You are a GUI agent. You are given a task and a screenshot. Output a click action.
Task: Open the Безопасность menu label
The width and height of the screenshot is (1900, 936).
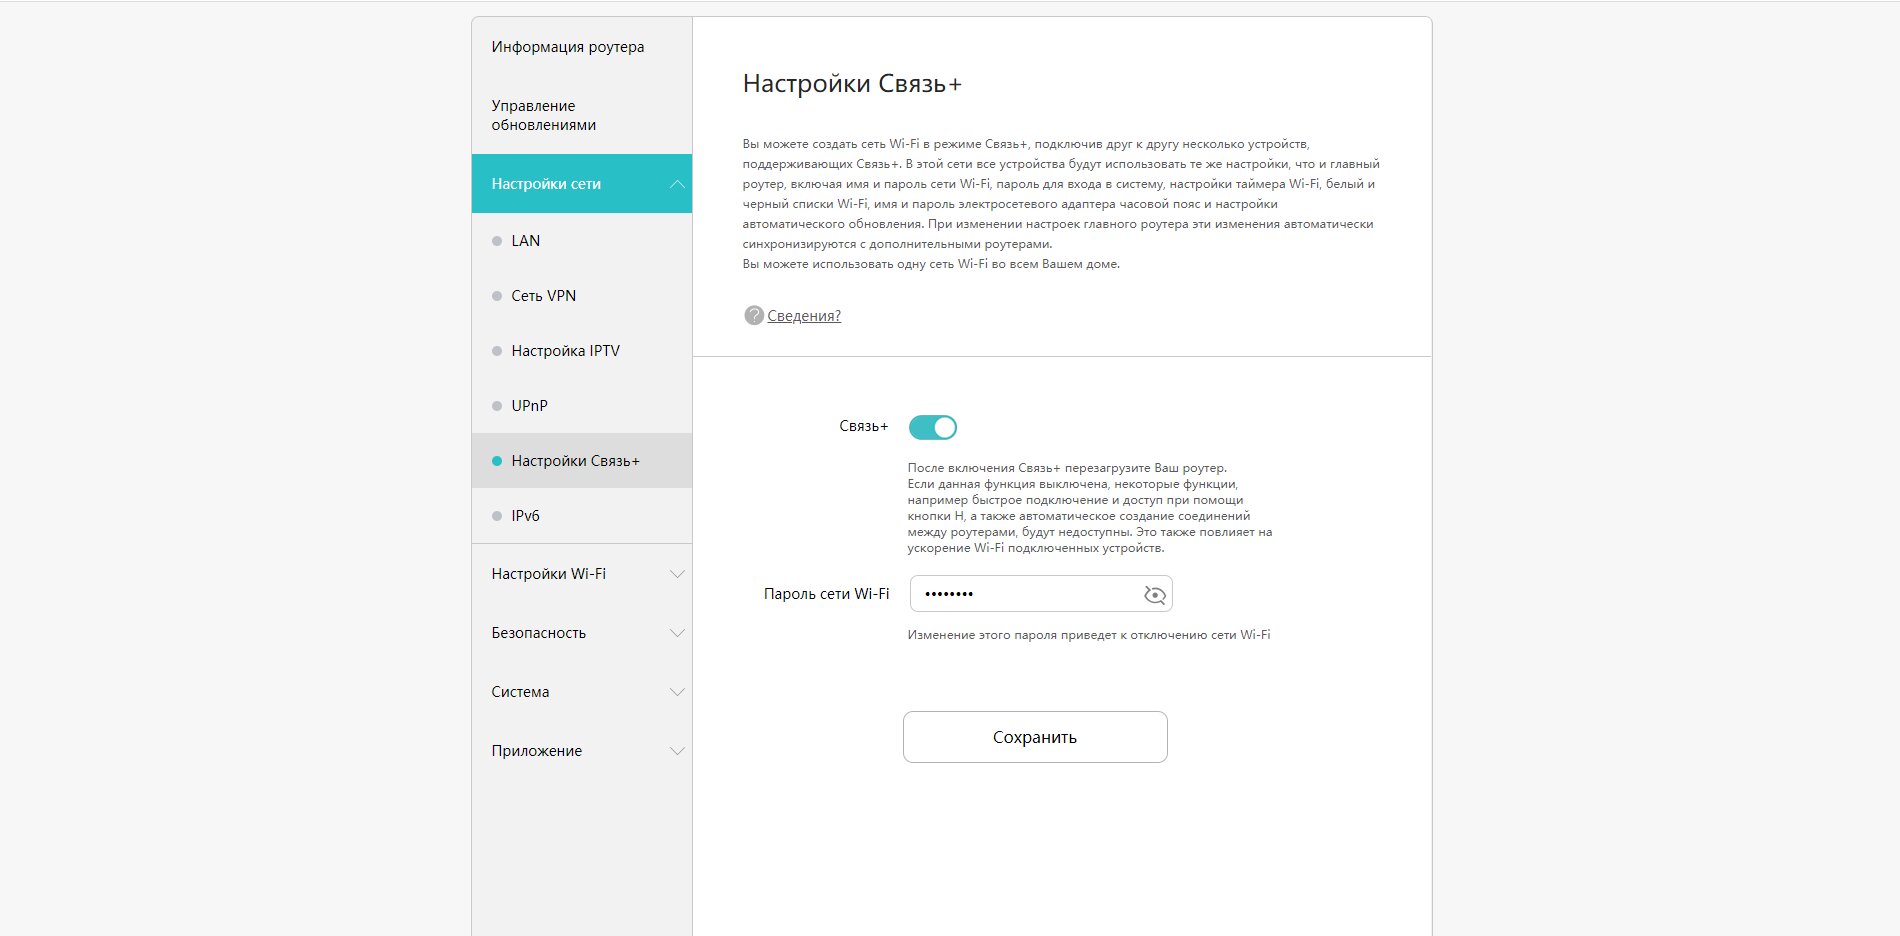[x=538, y=633]
